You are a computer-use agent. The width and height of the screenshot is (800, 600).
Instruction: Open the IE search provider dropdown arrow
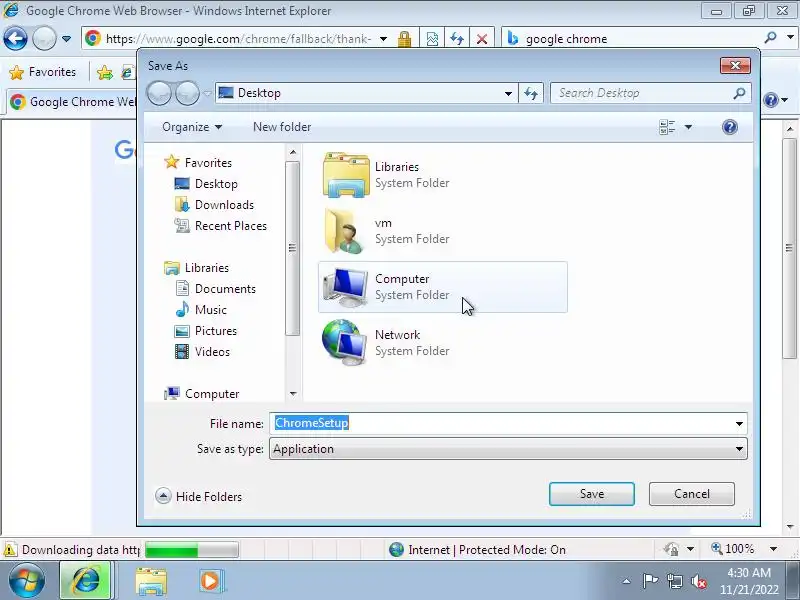(x=790, y=37)
